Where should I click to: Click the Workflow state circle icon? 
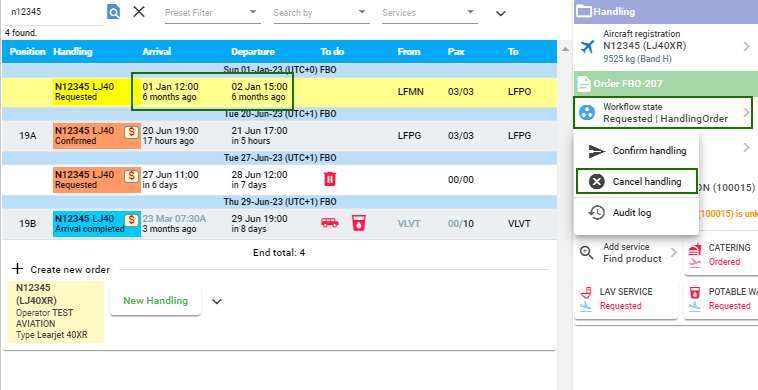pyautogui.click(x=587, y=113)
